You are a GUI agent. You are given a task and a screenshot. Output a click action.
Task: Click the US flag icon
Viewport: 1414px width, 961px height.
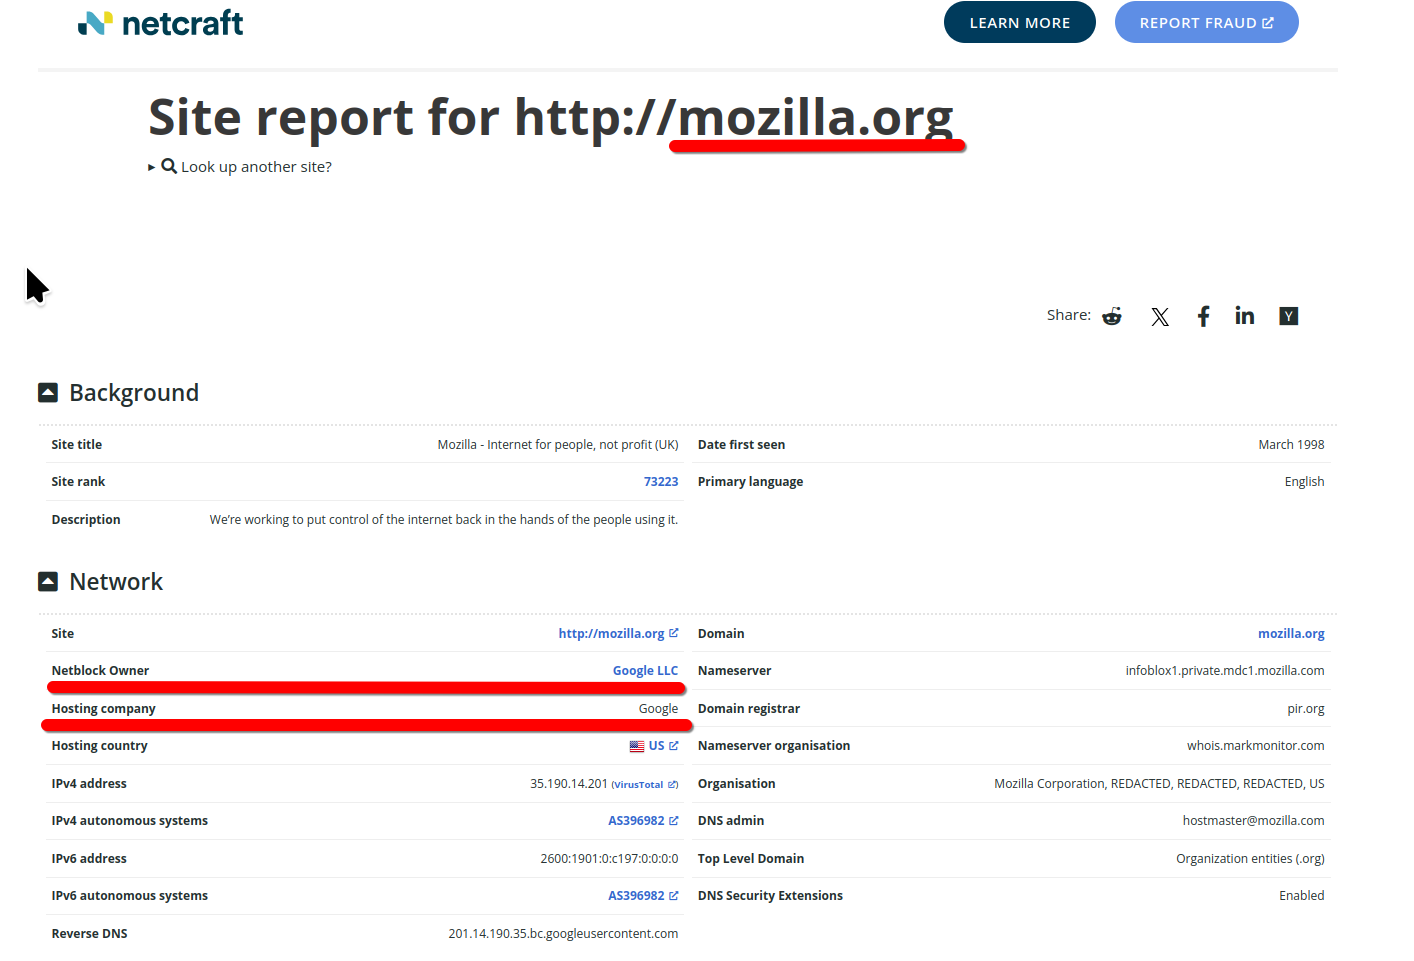(637, 746)
